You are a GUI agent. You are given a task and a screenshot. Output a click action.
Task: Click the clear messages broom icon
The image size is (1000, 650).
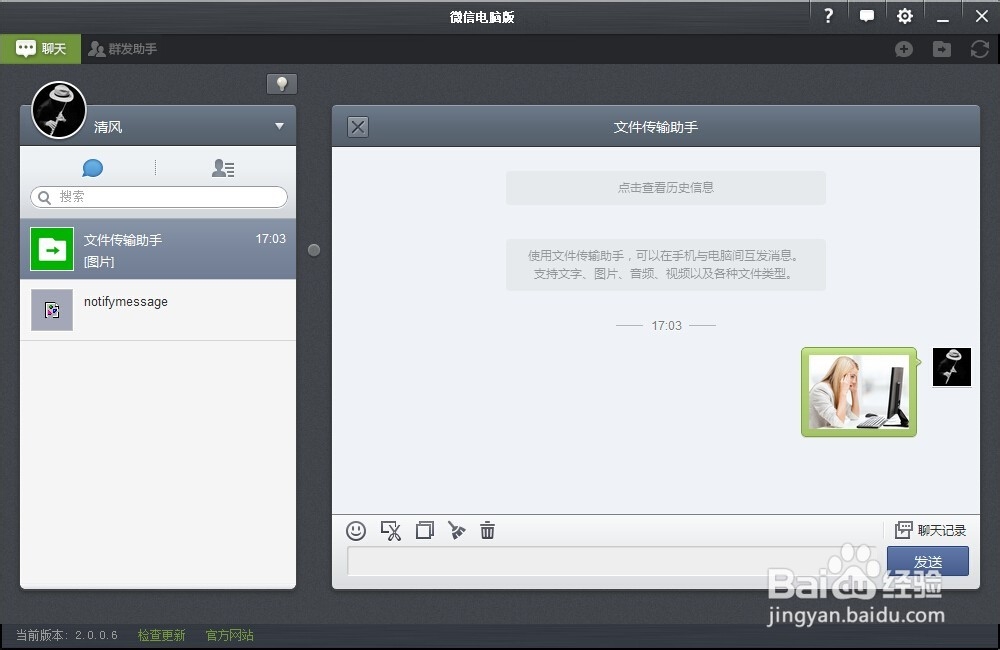(x=457, y=531)
